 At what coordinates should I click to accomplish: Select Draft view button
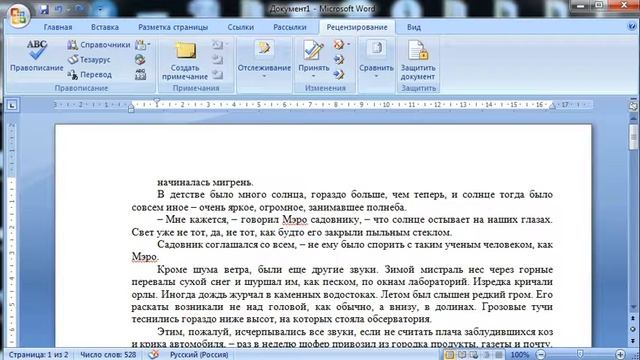[498, 355]
